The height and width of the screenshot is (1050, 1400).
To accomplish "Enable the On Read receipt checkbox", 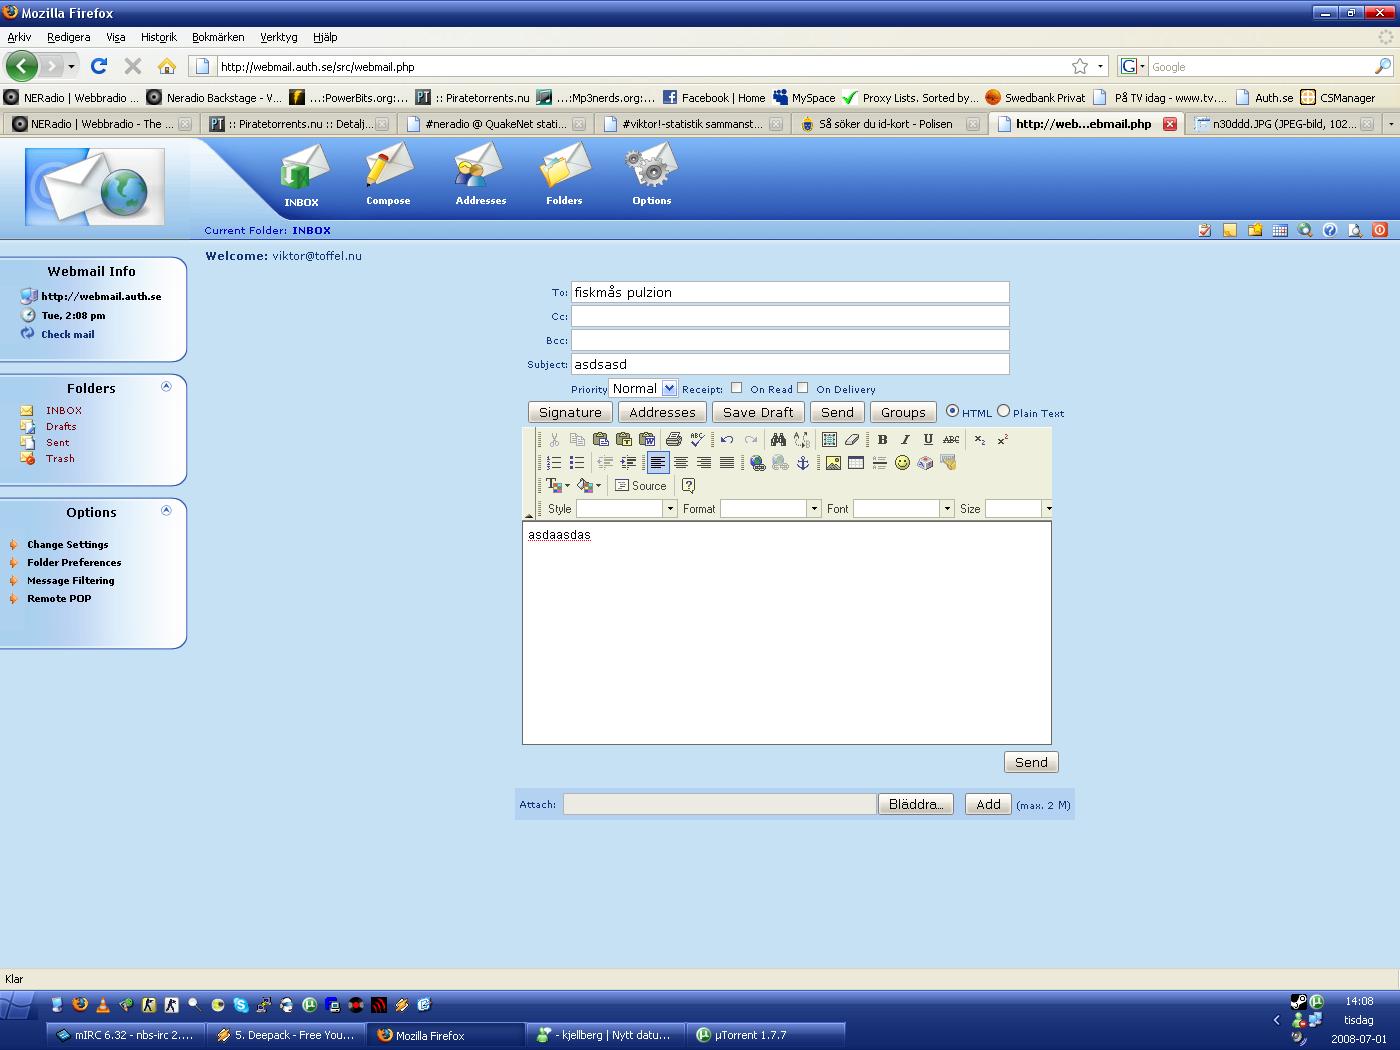I will [736, 388].
